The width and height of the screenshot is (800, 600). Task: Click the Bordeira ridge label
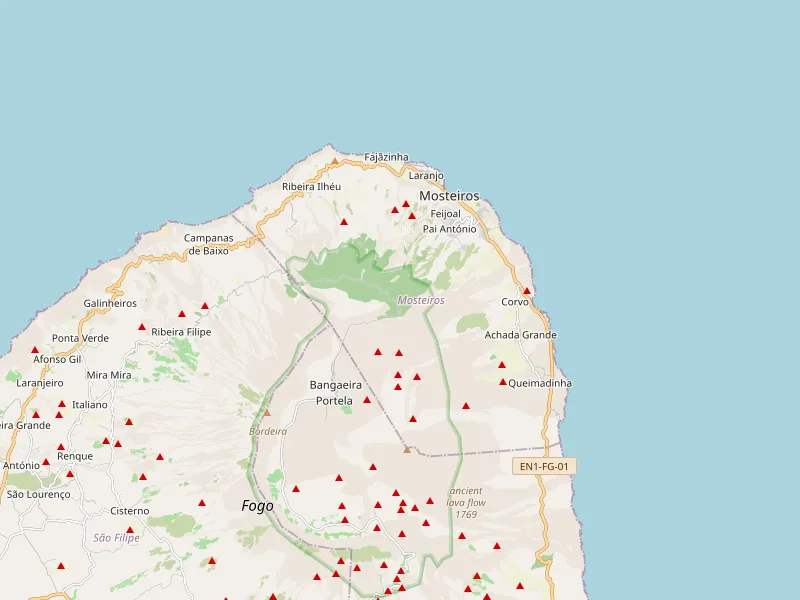click(268, 432)
